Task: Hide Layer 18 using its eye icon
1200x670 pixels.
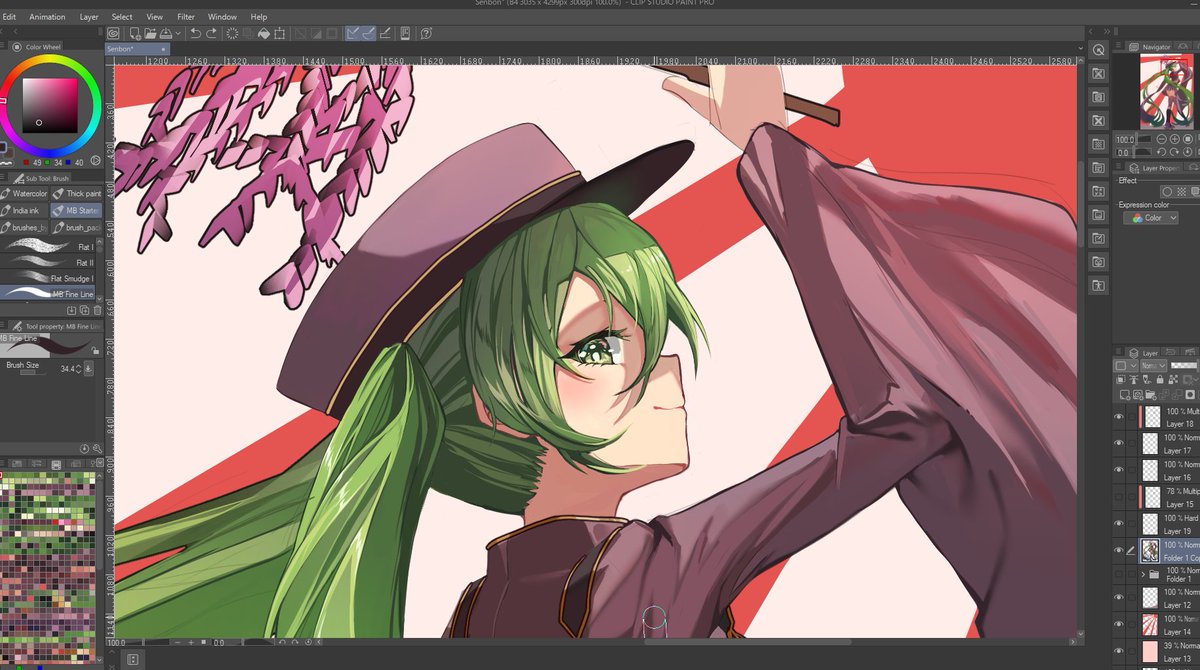Action: pos(1119,417)
